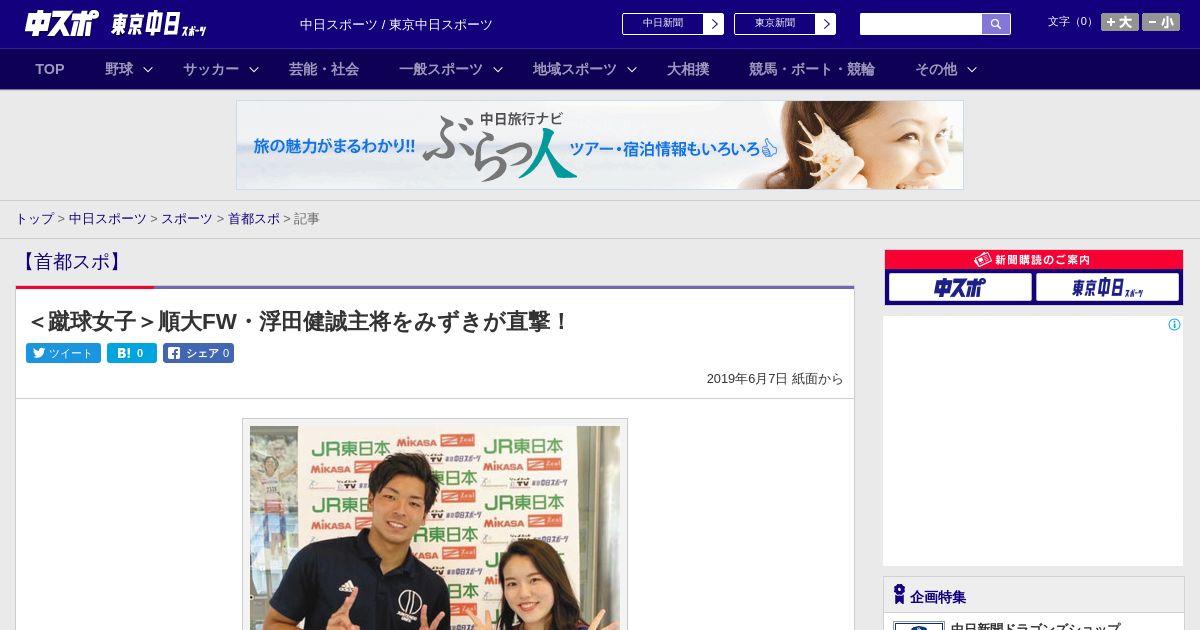Viewport: 1200px width, 630px height.
Task: Expand the その他 dropdown chevron
Action: [x=972, y=69]
